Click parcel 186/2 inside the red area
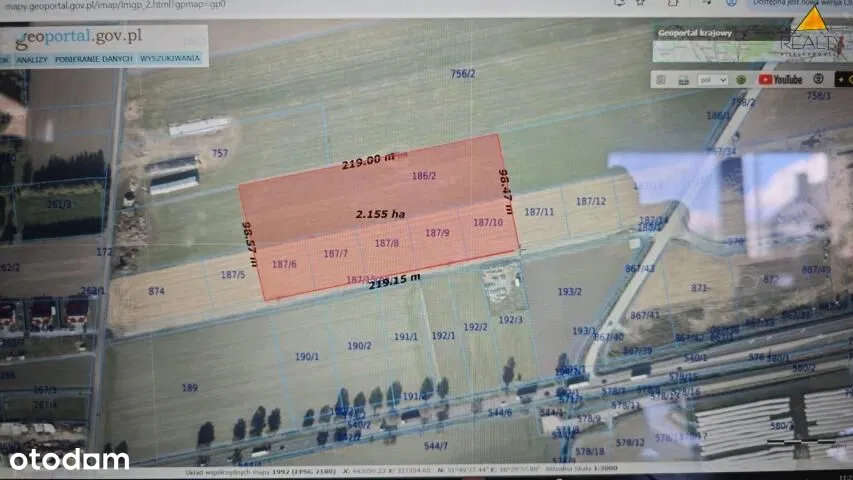The image size is (853, 480). click(424, 176)
